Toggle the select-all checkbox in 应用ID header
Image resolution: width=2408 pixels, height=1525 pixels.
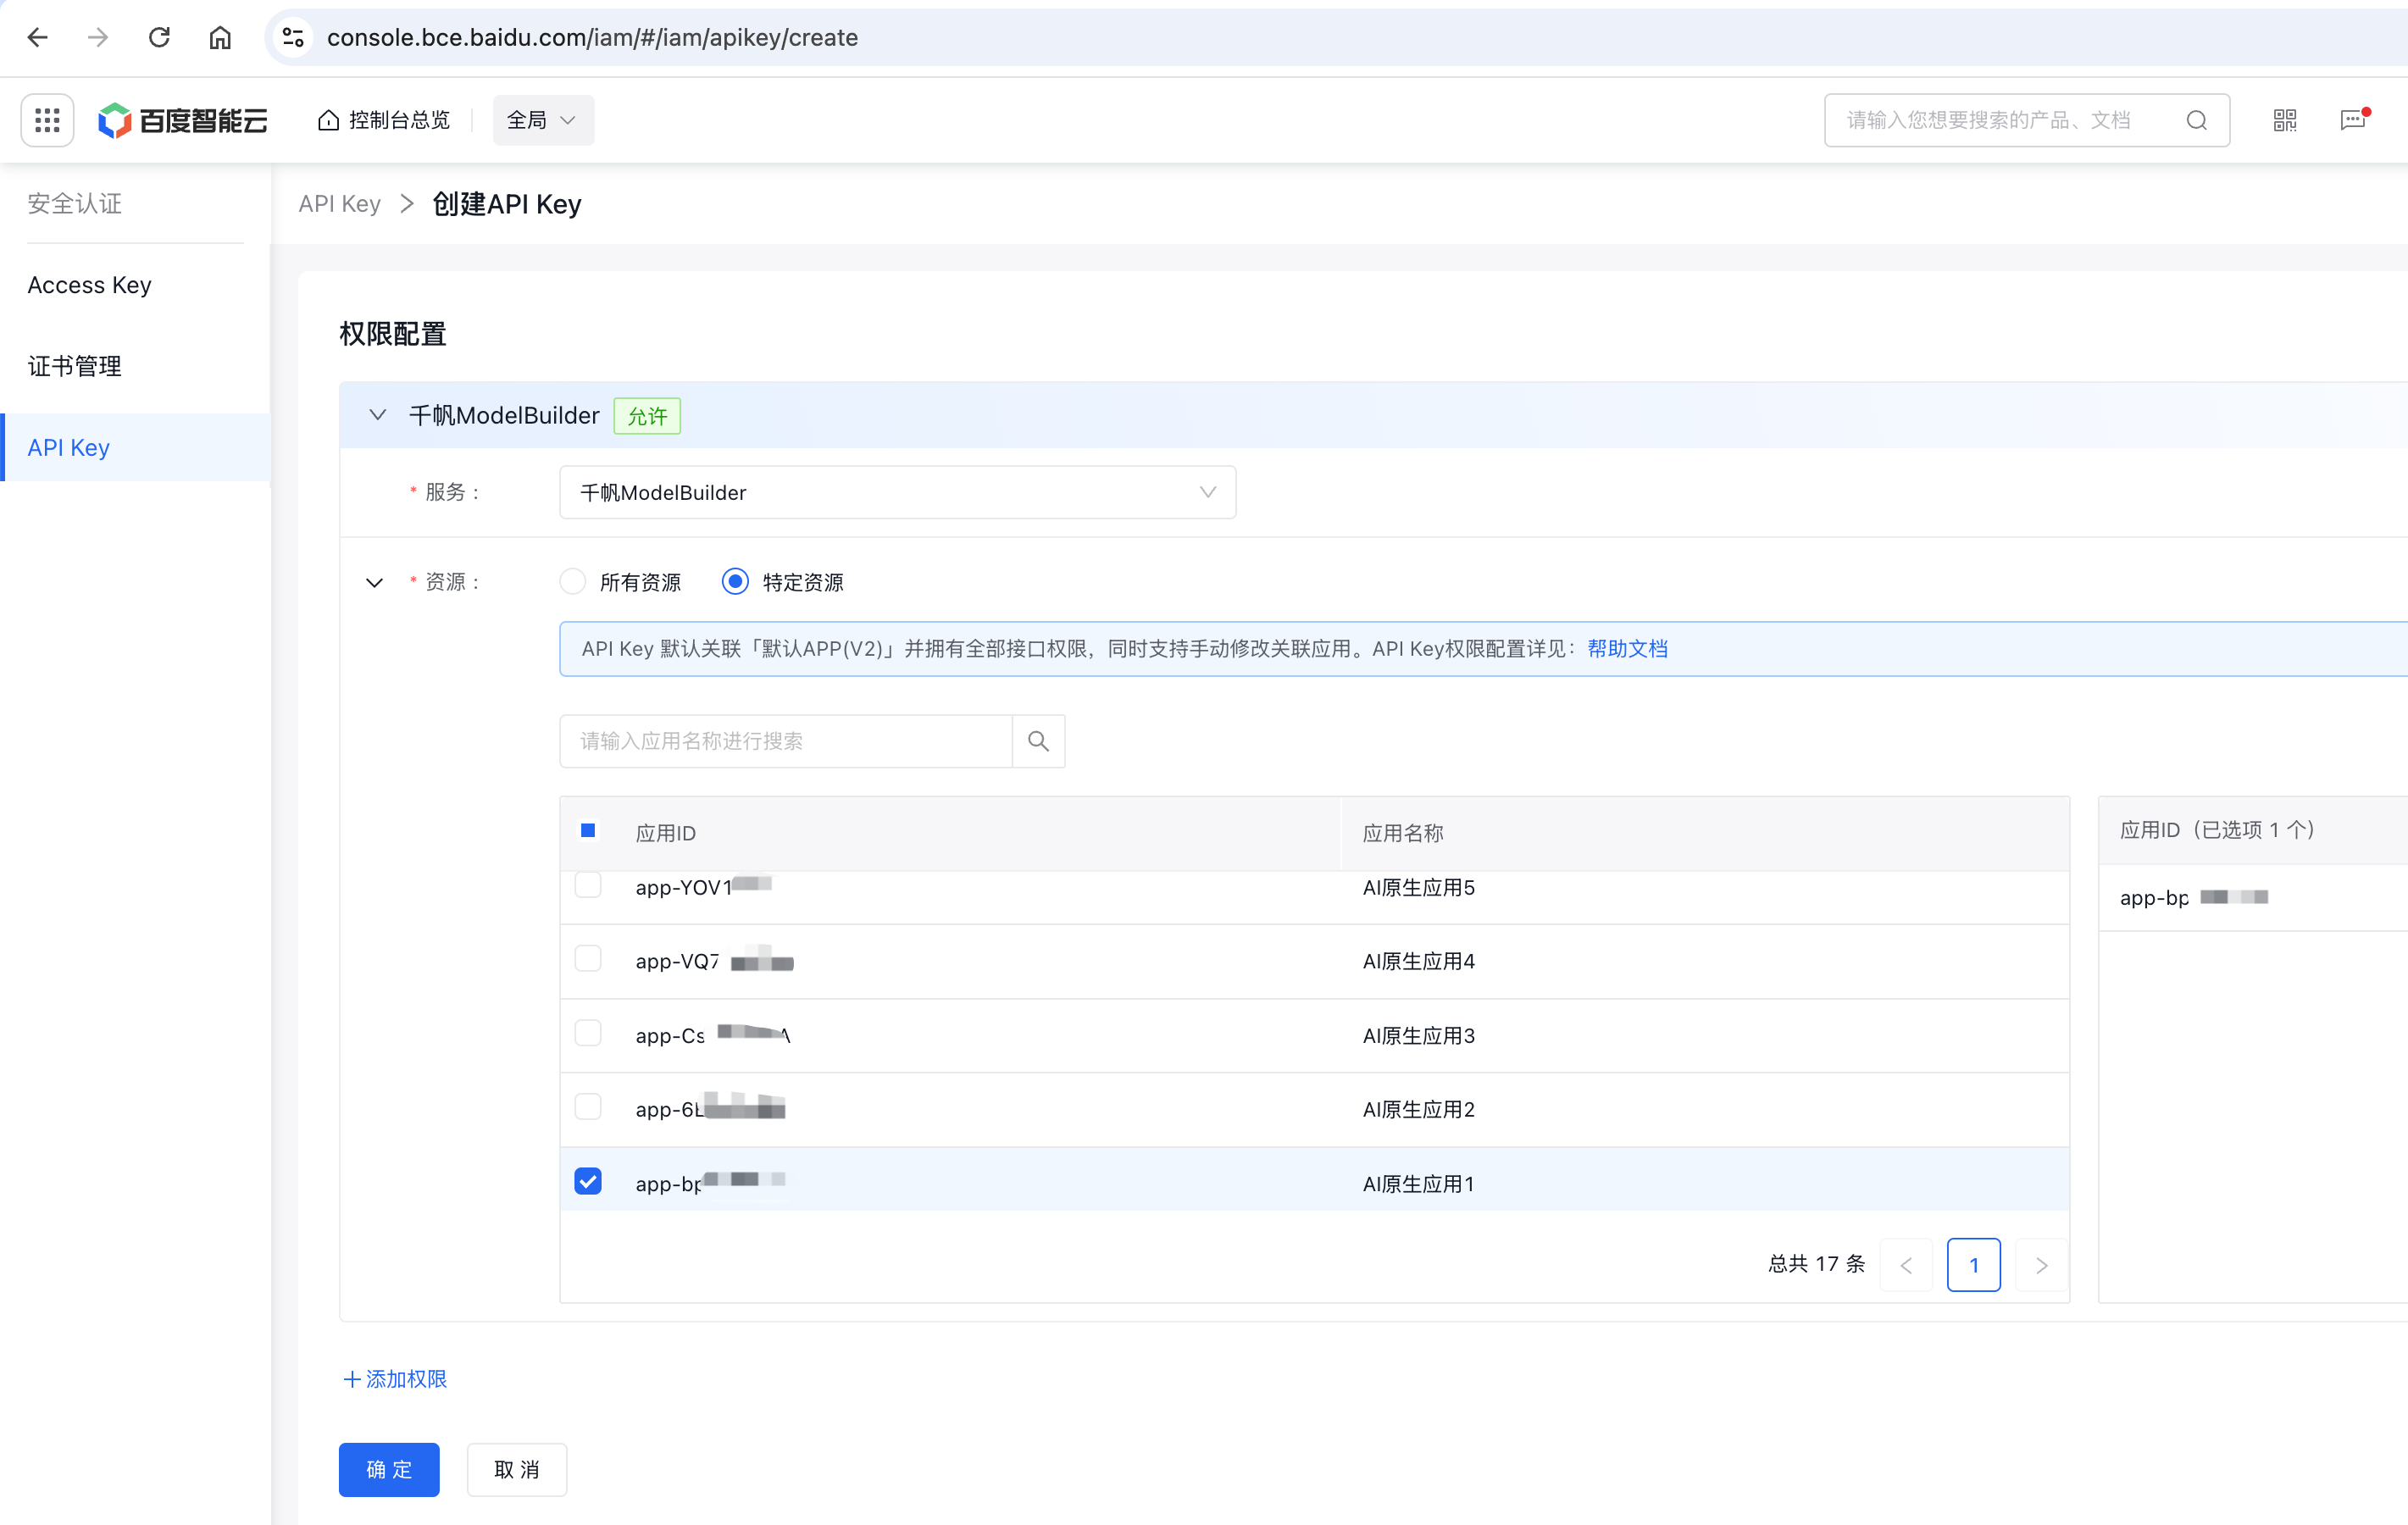click(x=588, y=831)
